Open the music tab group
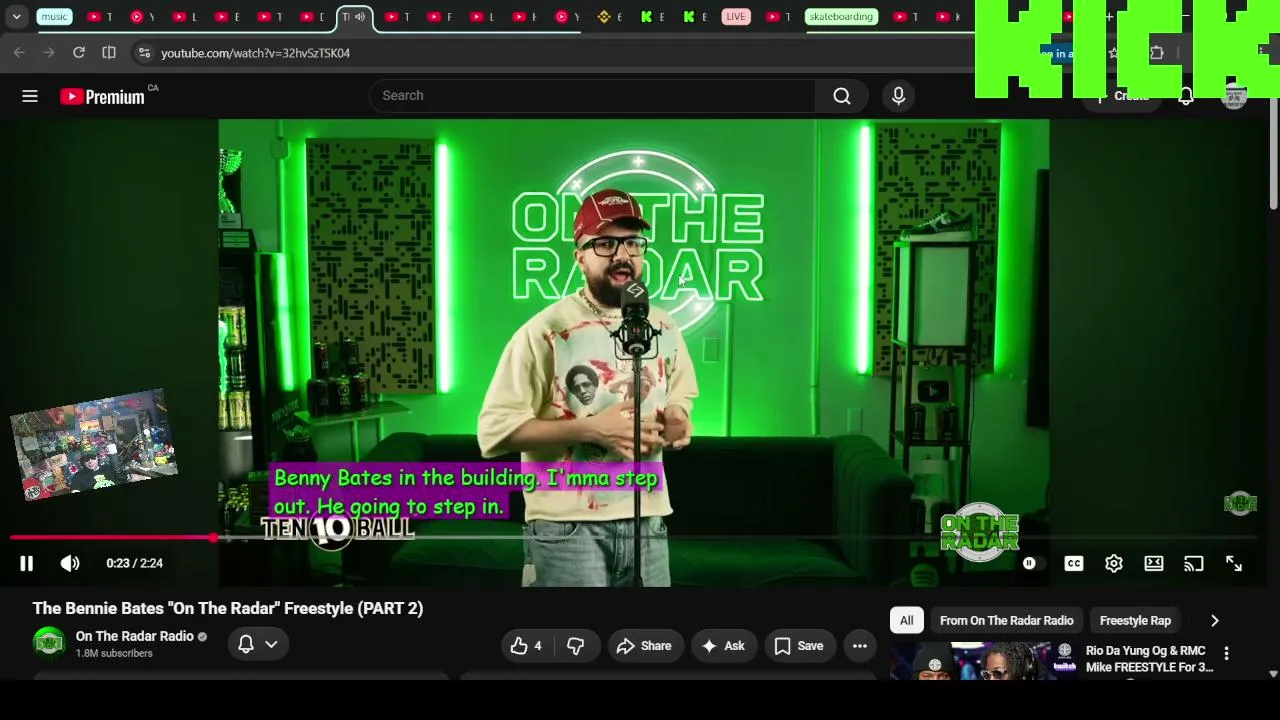This screenshot has height=720, width=1280. pyautogui.click(x=54, y=17)
